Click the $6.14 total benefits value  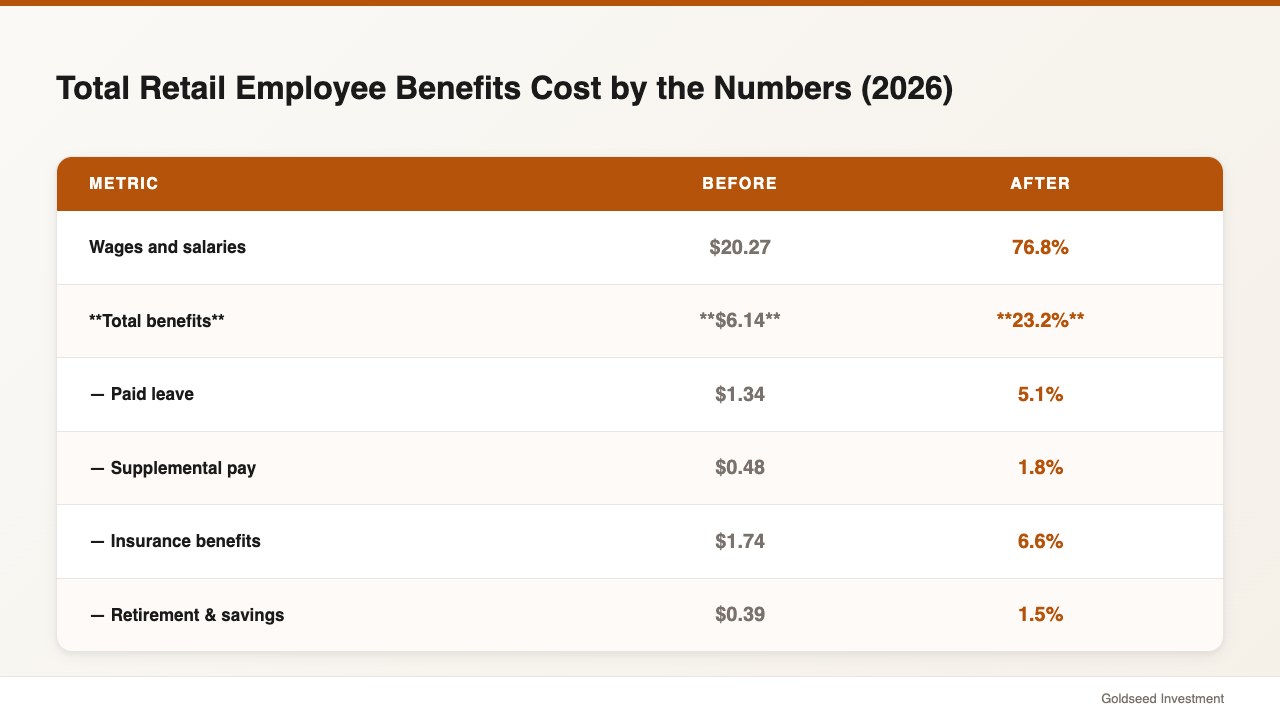point(740,321)
